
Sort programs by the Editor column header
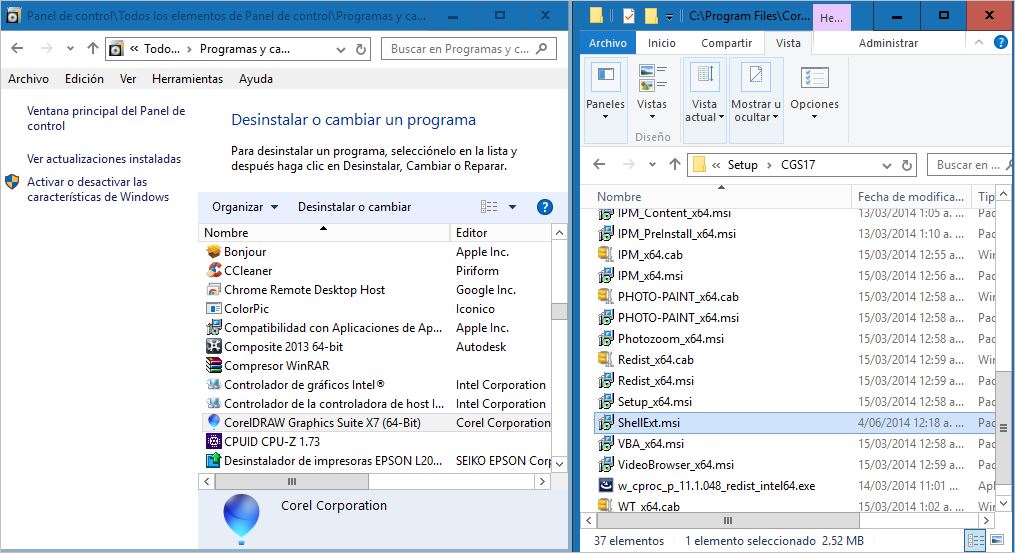[x=500, y=232]
